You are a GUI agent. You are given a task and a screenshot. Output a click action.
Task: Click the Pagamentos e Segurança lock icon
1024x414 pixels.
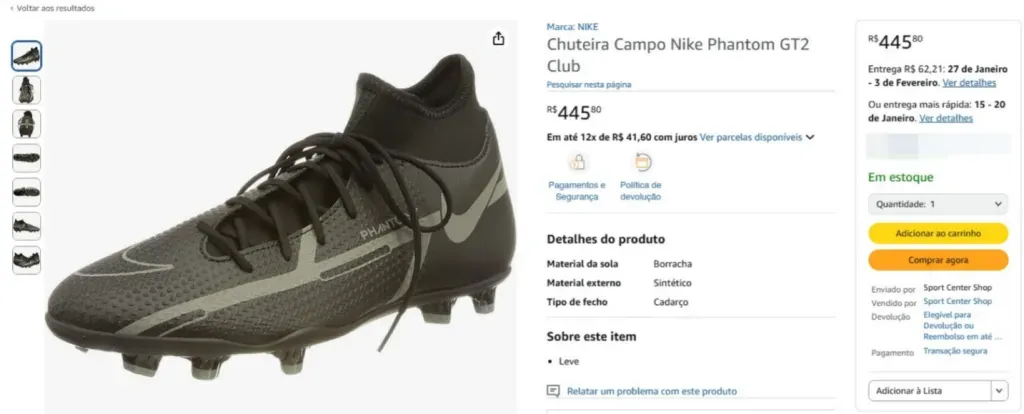pos(577,162)
